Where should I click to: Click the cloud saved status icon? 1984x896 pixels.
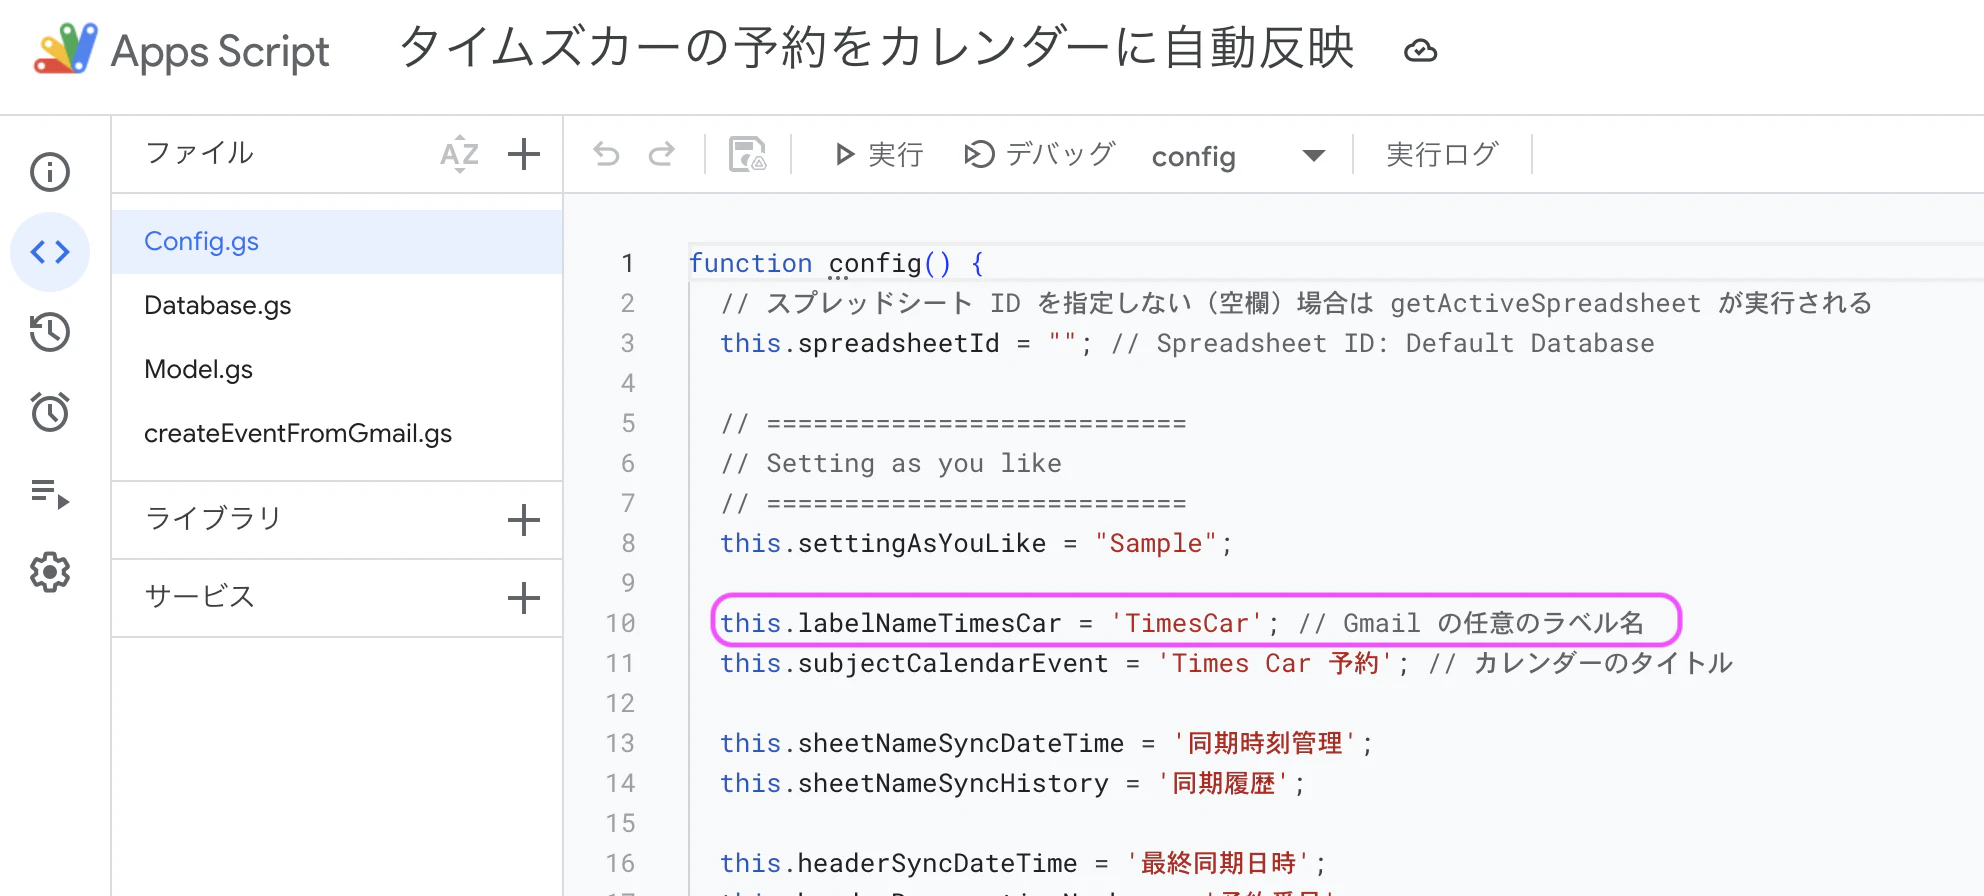[1420, 50]
